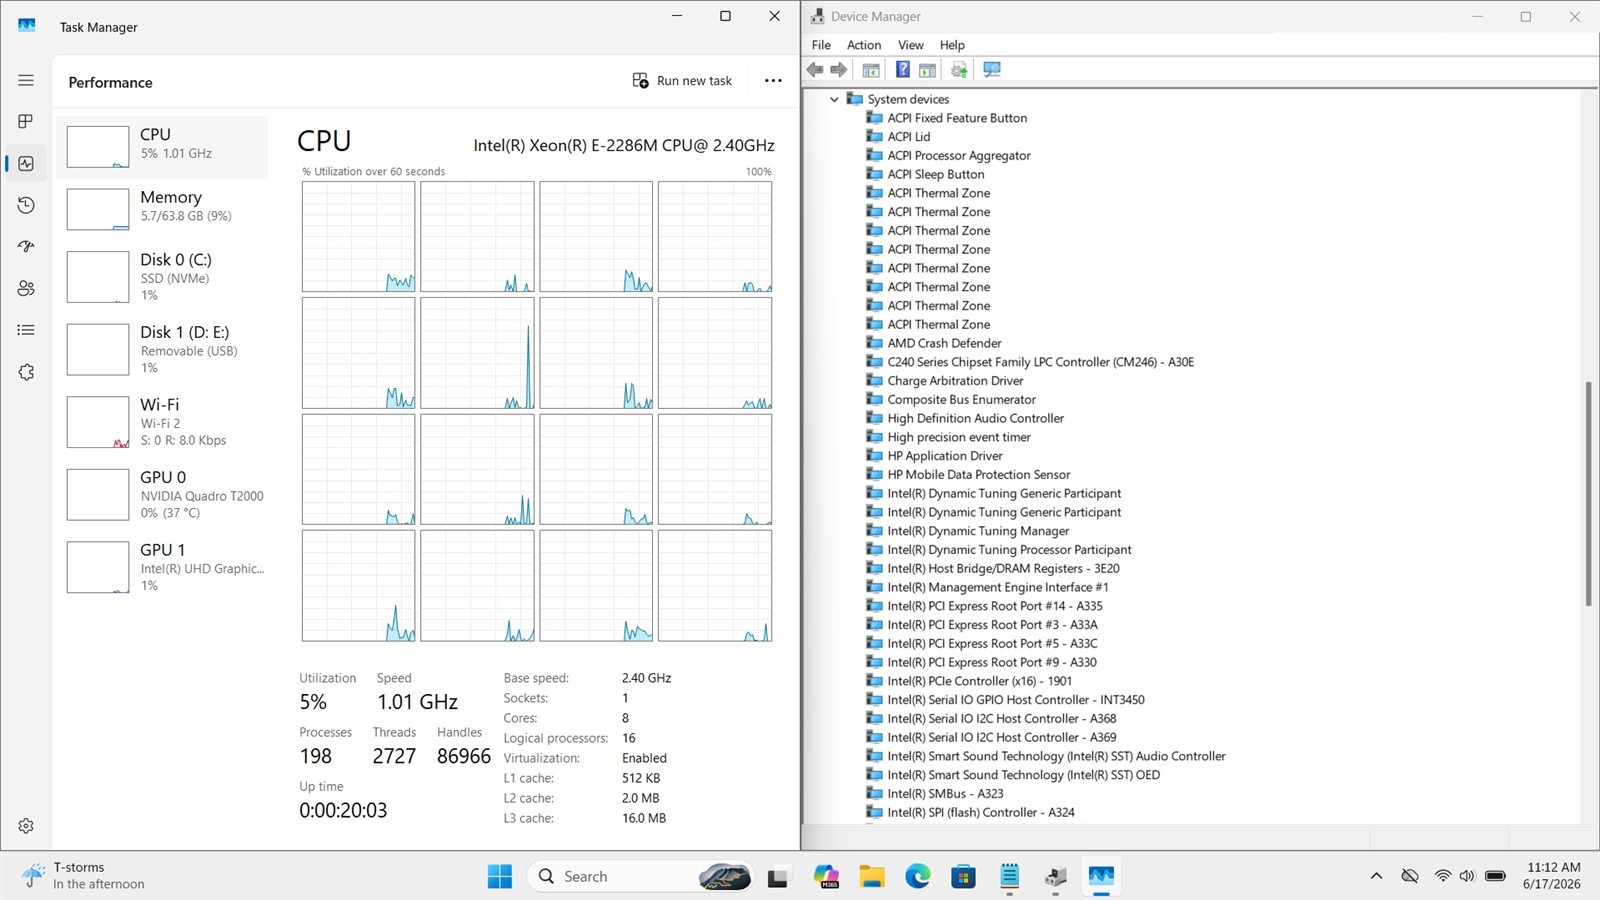Scan for hardware changes via monitor icon
This screenshot has height=900, width=1600.
pos(992,70)
